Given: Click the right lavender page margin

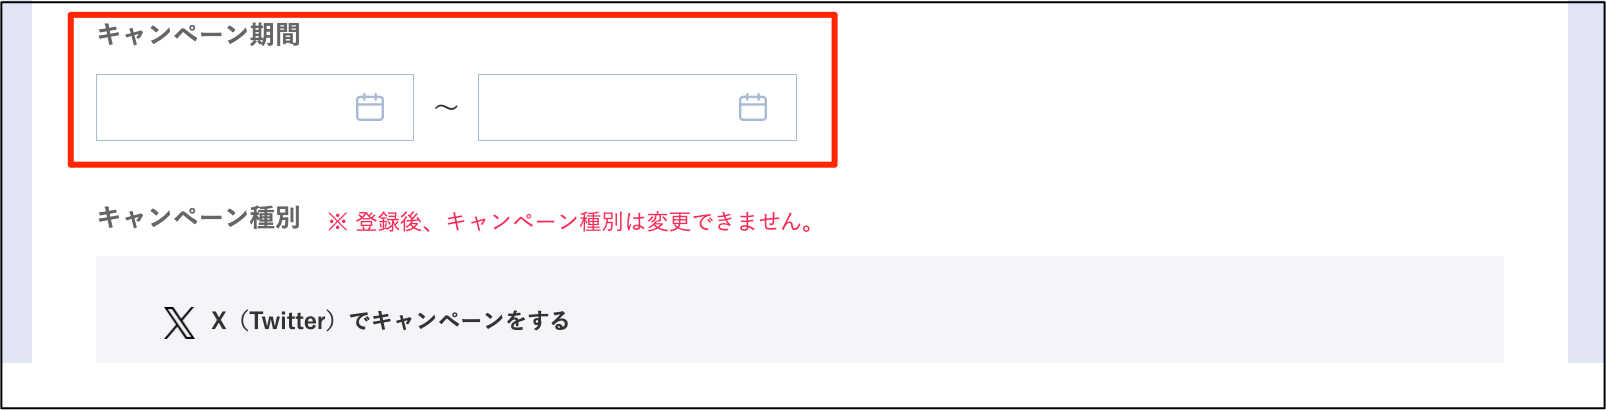Looking at the screenshot, I should pyautogui.click(x=1585, y=182).
